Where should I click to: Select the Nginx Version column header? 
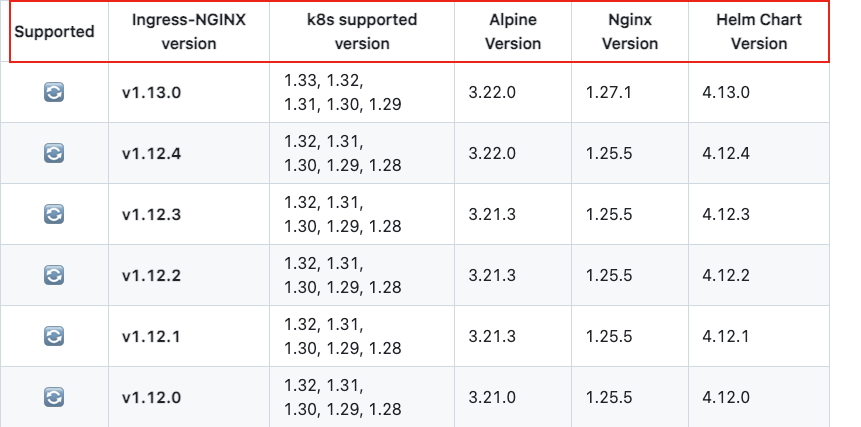(x=630, y=31)
